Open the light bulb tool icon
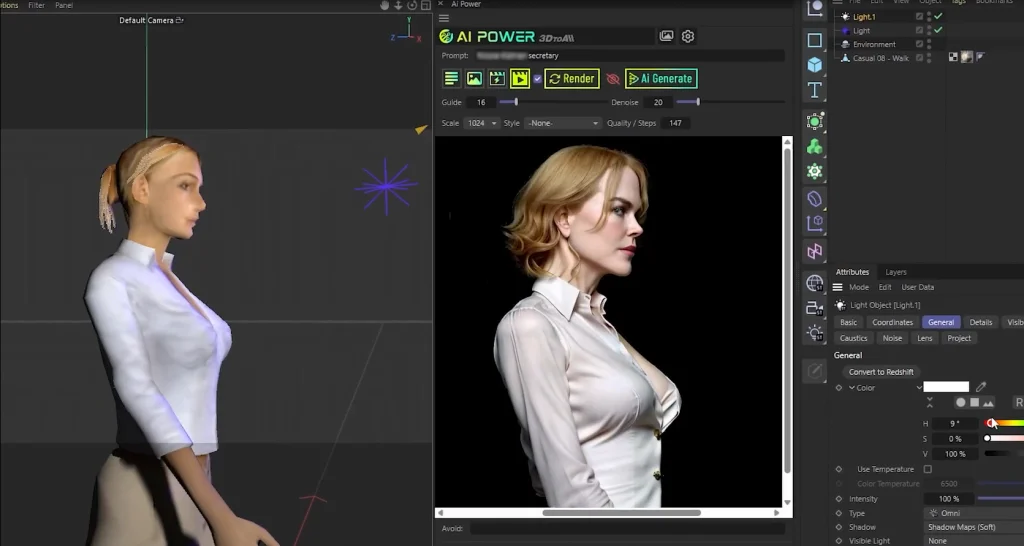This screenshot has height=546, width=1024. 814,333
